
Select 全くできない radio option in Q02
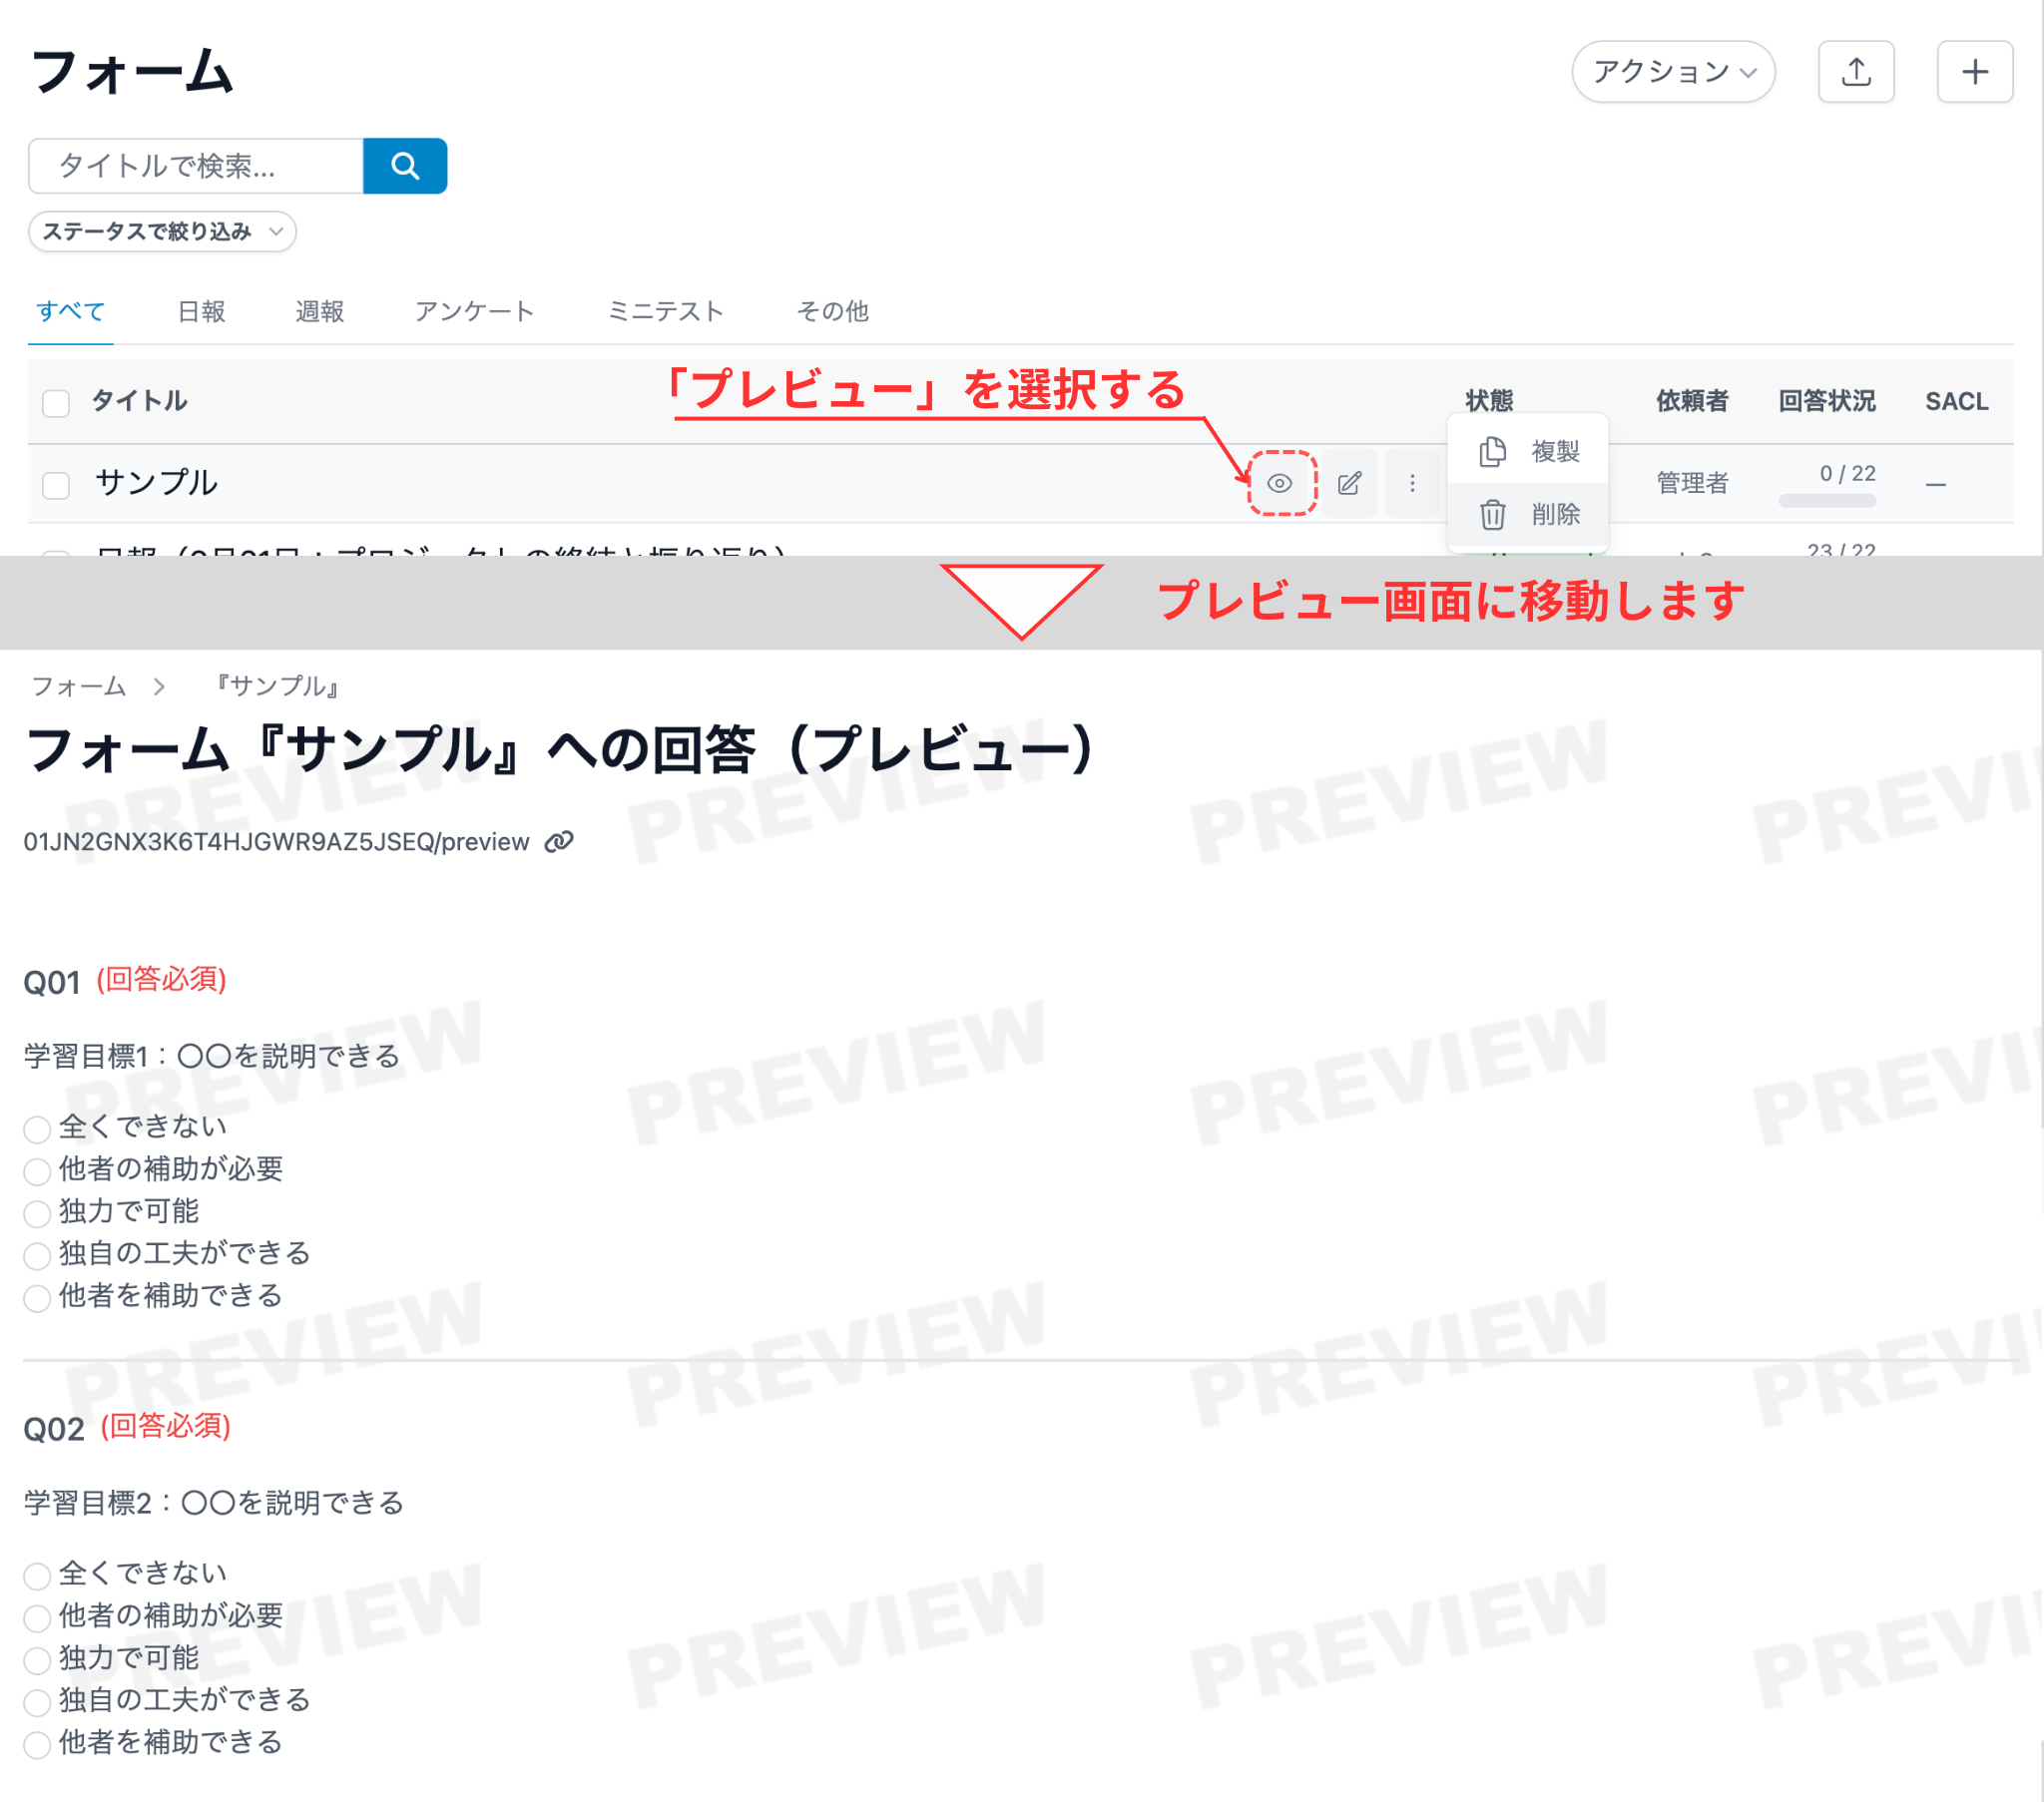[x=36, y=1575]
